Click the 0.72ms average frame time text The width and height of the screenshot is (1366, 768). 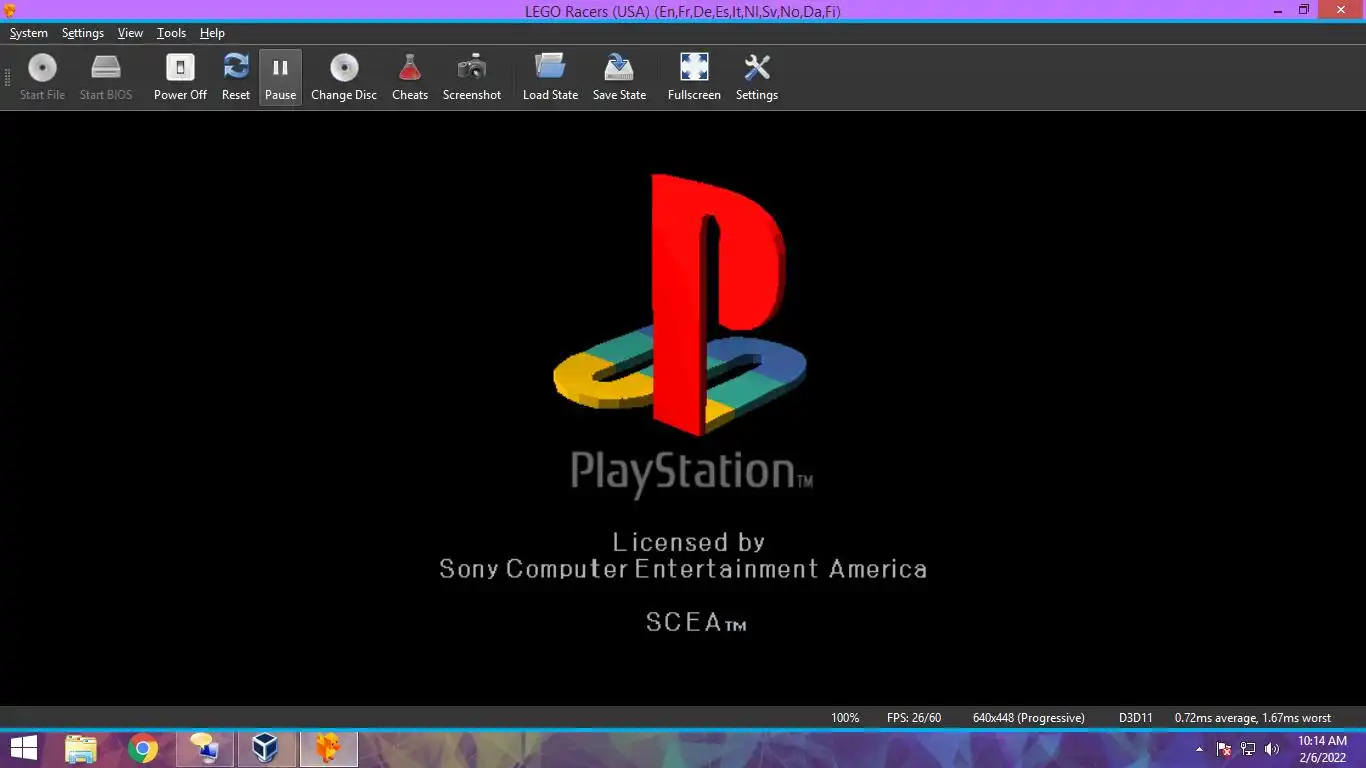[1253, 718]
